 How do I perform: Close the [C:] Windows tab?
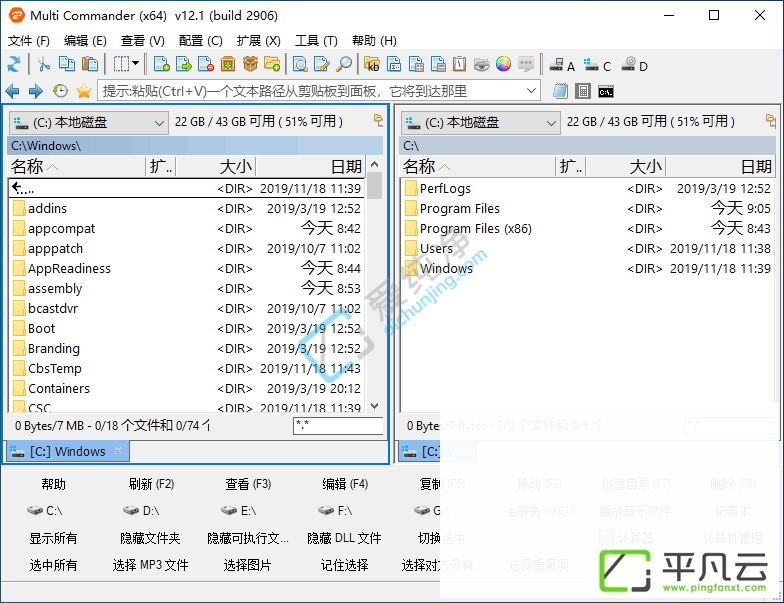pyautogui.click(x=118, y=450)
